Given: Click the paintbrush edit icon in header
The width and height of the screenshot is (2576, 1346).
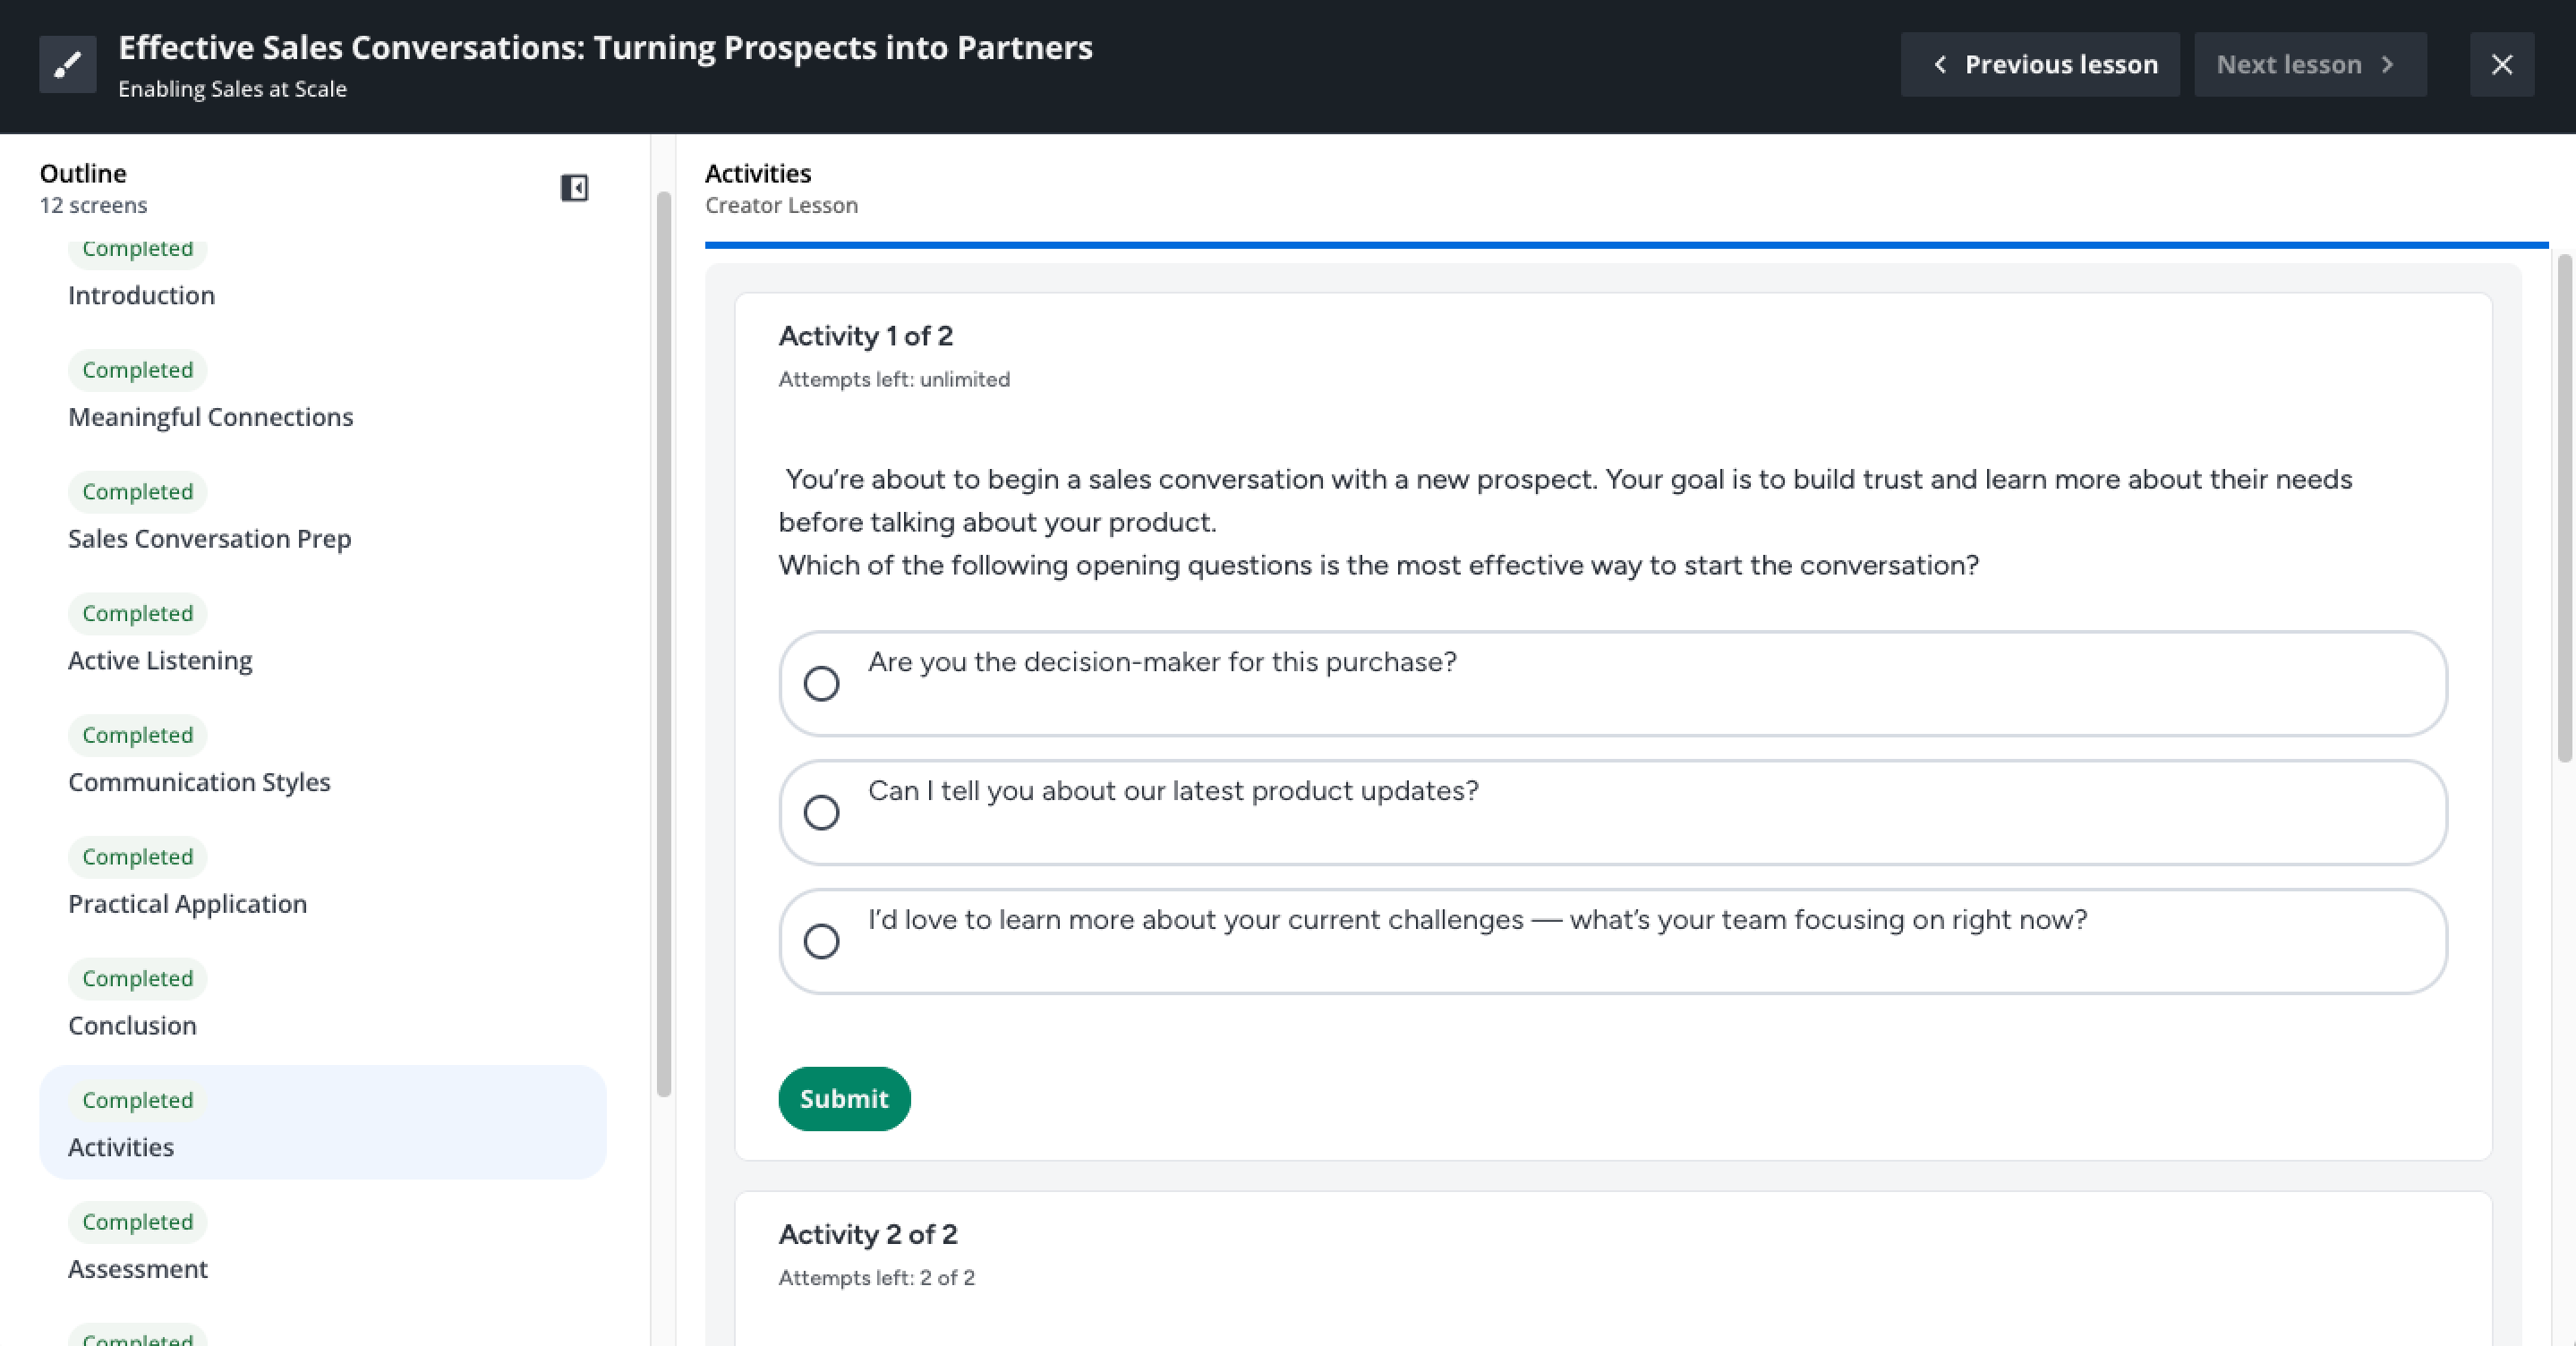Looking at the screenshot, I should click(x=67, y=65).
